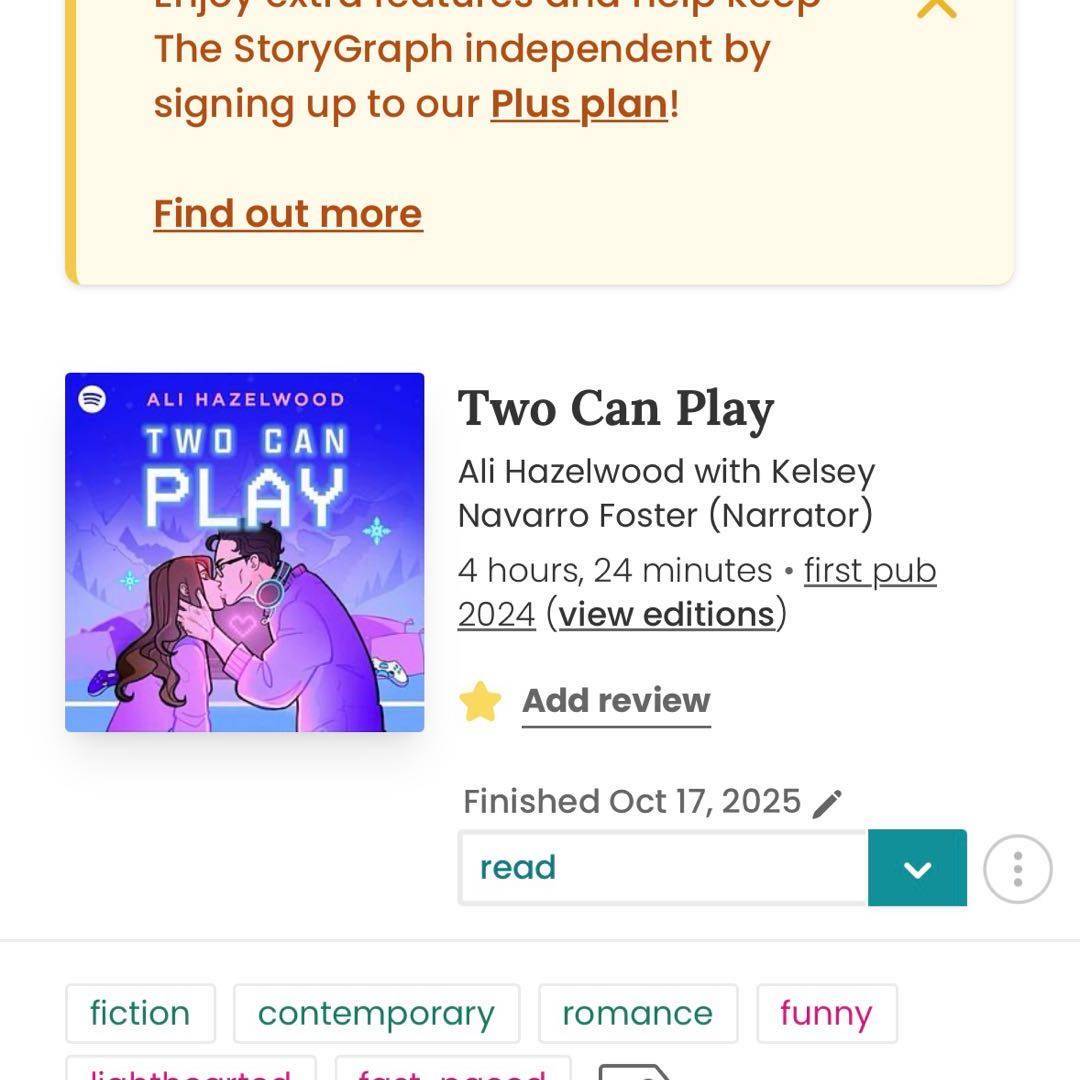
Task: Select the funny mood tag
Action: [x=826, y=1013]
